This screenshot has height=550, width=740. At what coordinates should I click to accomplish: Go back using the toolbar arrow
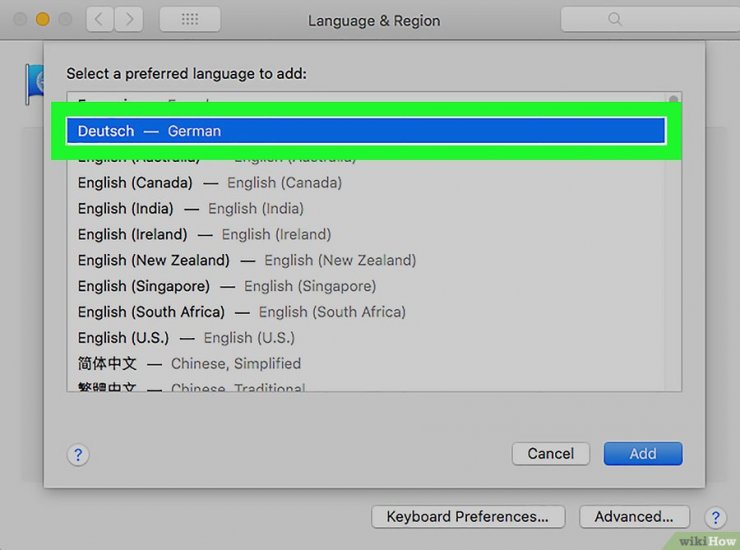100,19
